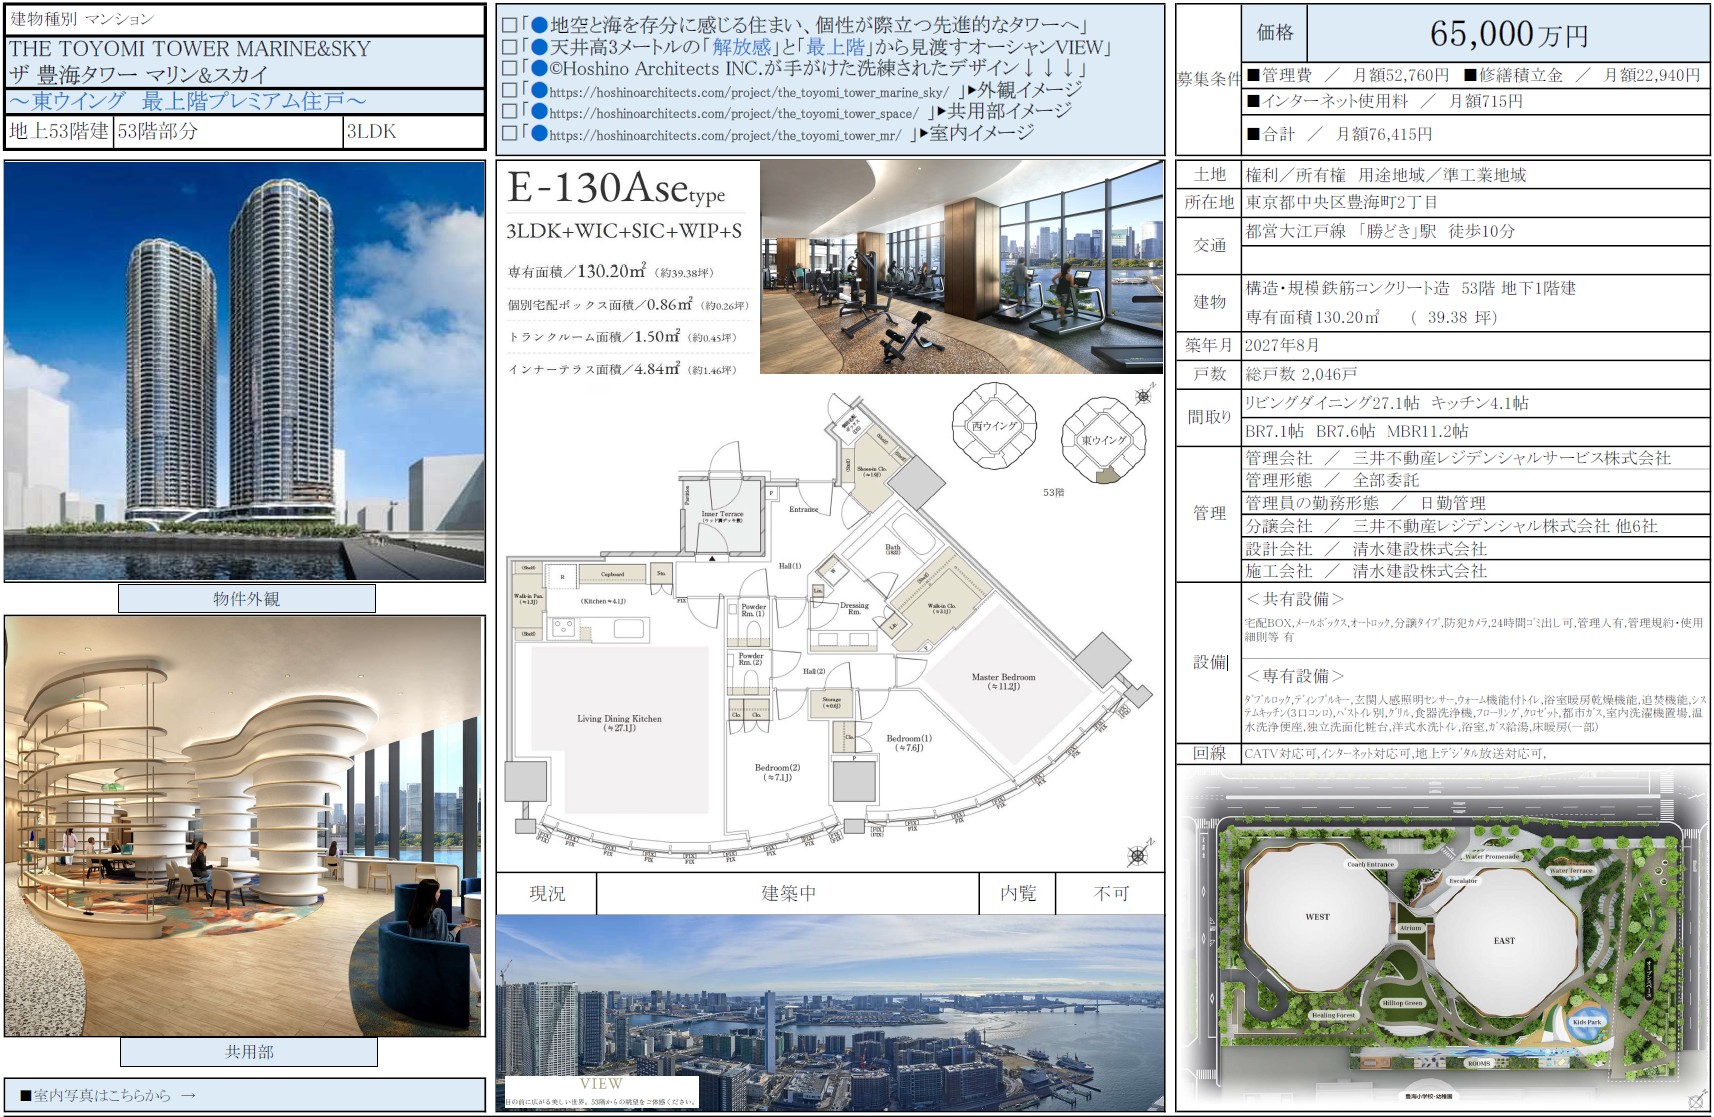1714x1117 pixels.
Task: Open the the_toyomi_tower_marine_sky URL link
Action: click(x=749, y=92)
